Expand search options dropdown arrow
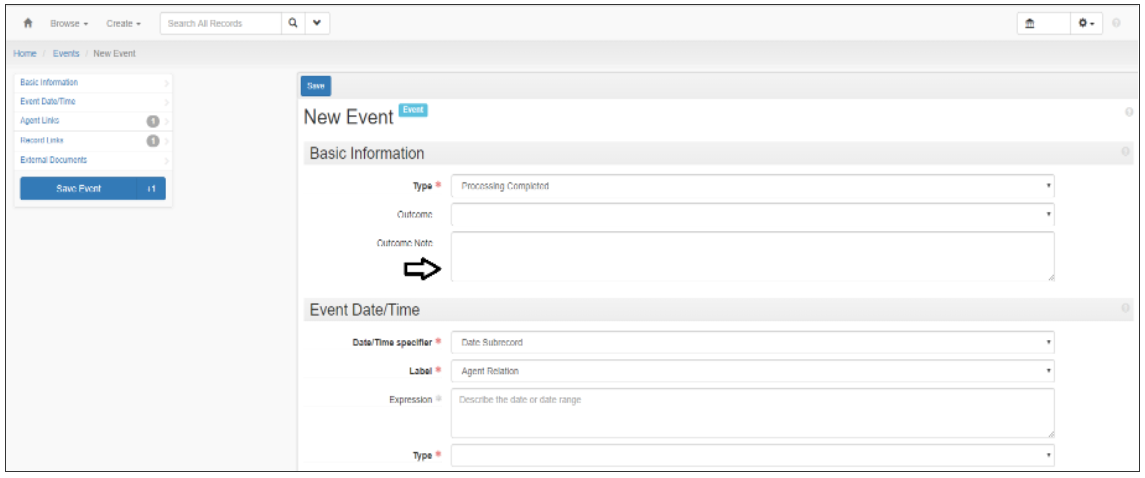Image resolution: width=1145 pixels, height=478 pixels. (317, 23)
